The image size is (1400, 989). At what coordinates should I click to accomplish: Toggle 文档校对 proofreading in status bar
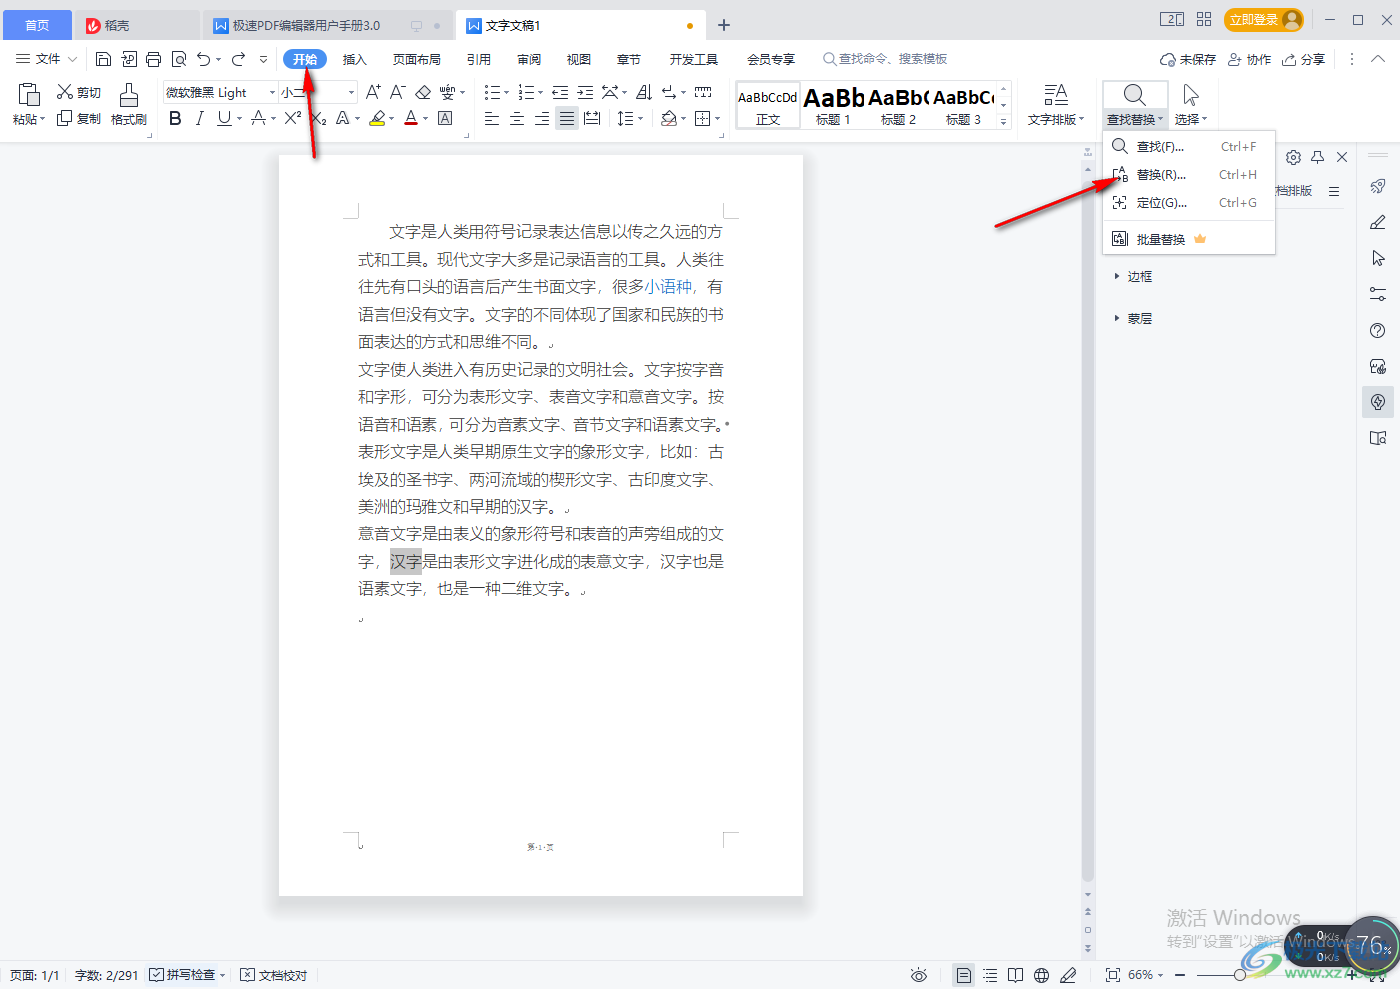pyautogui.click(x=273, y=975)
